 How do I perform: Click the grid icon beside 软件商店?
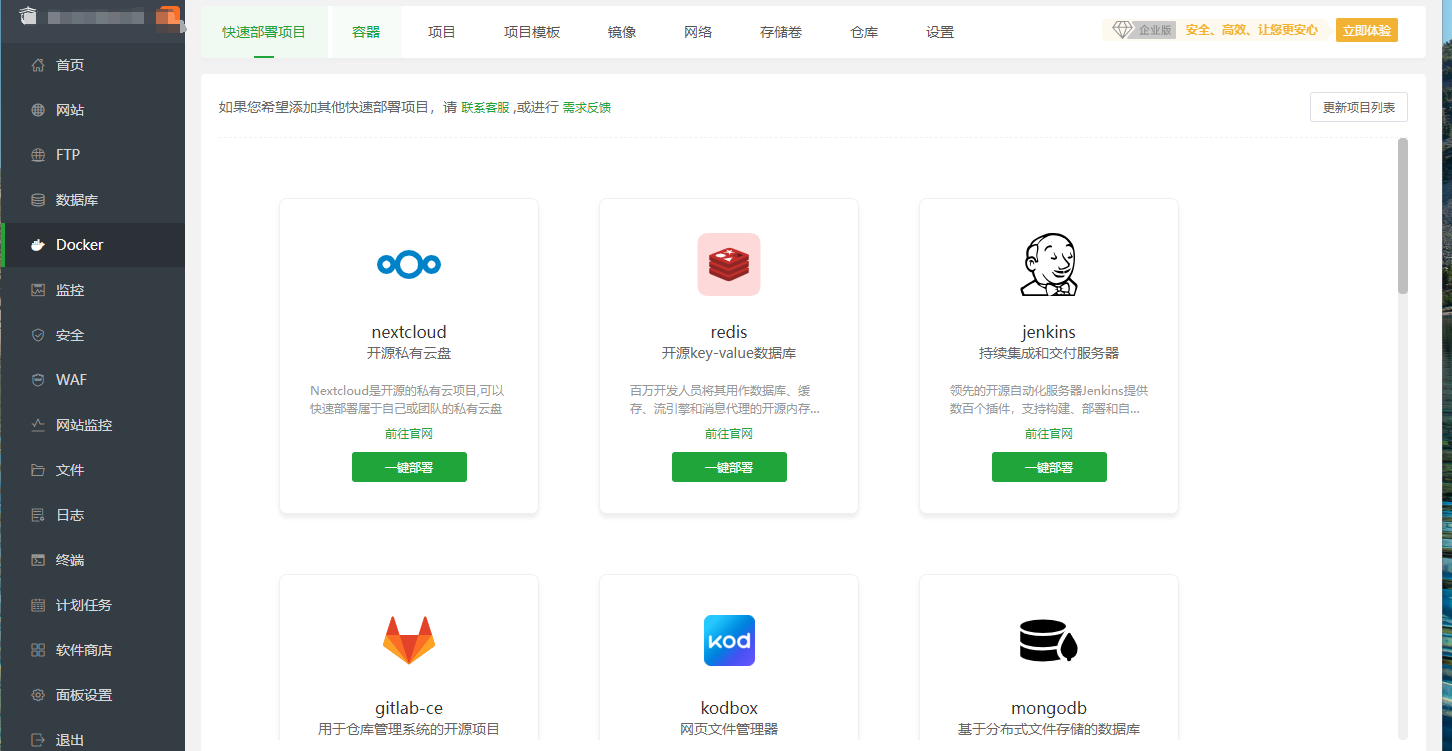(x=38, y=650)
